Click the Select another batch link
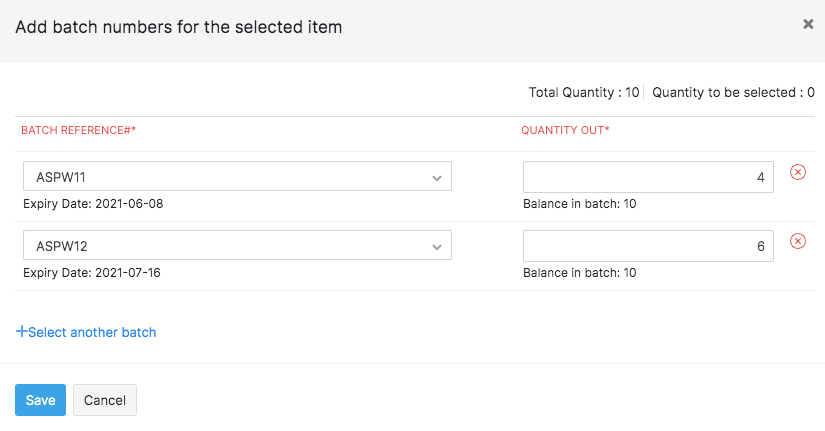825x431 pixels. coord(92,332)
